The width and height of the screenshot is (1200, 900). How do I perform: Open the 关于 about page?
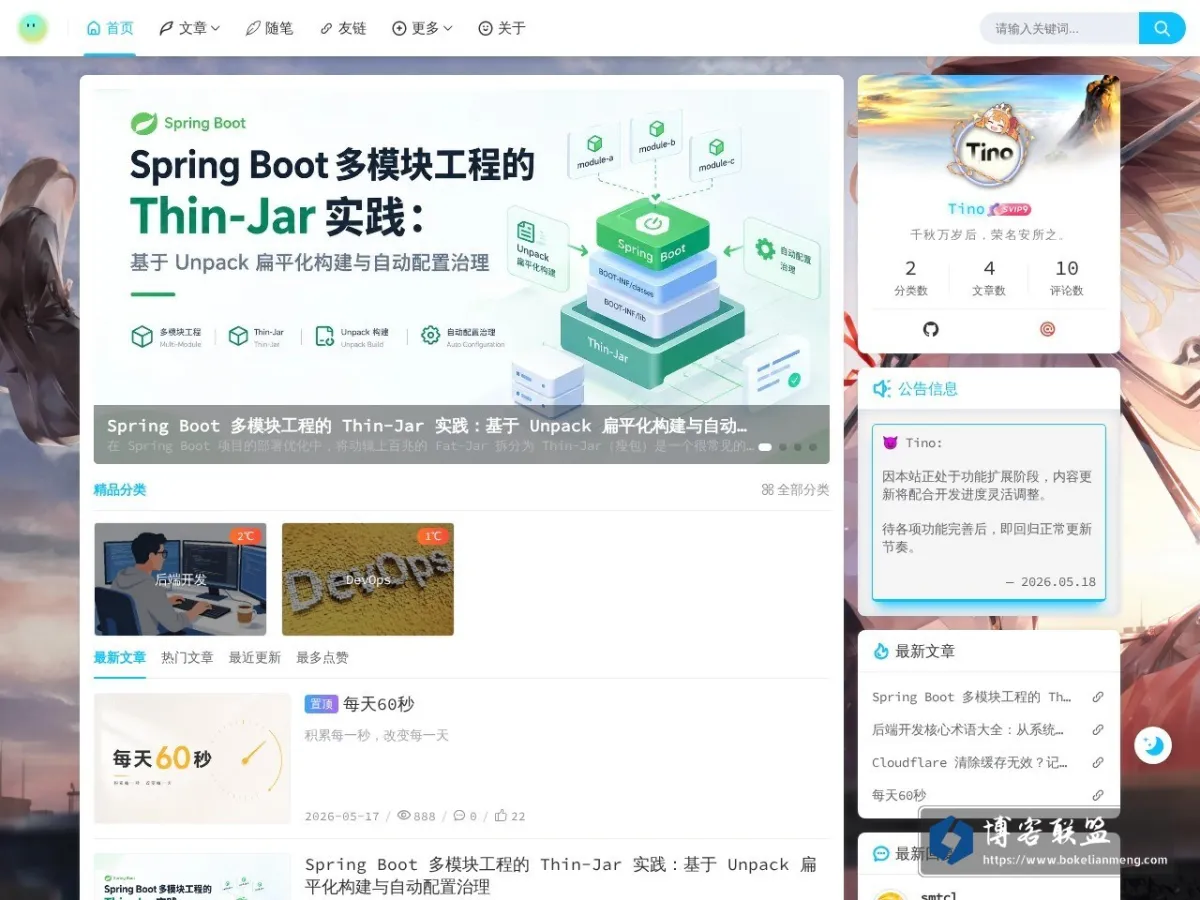502,28
